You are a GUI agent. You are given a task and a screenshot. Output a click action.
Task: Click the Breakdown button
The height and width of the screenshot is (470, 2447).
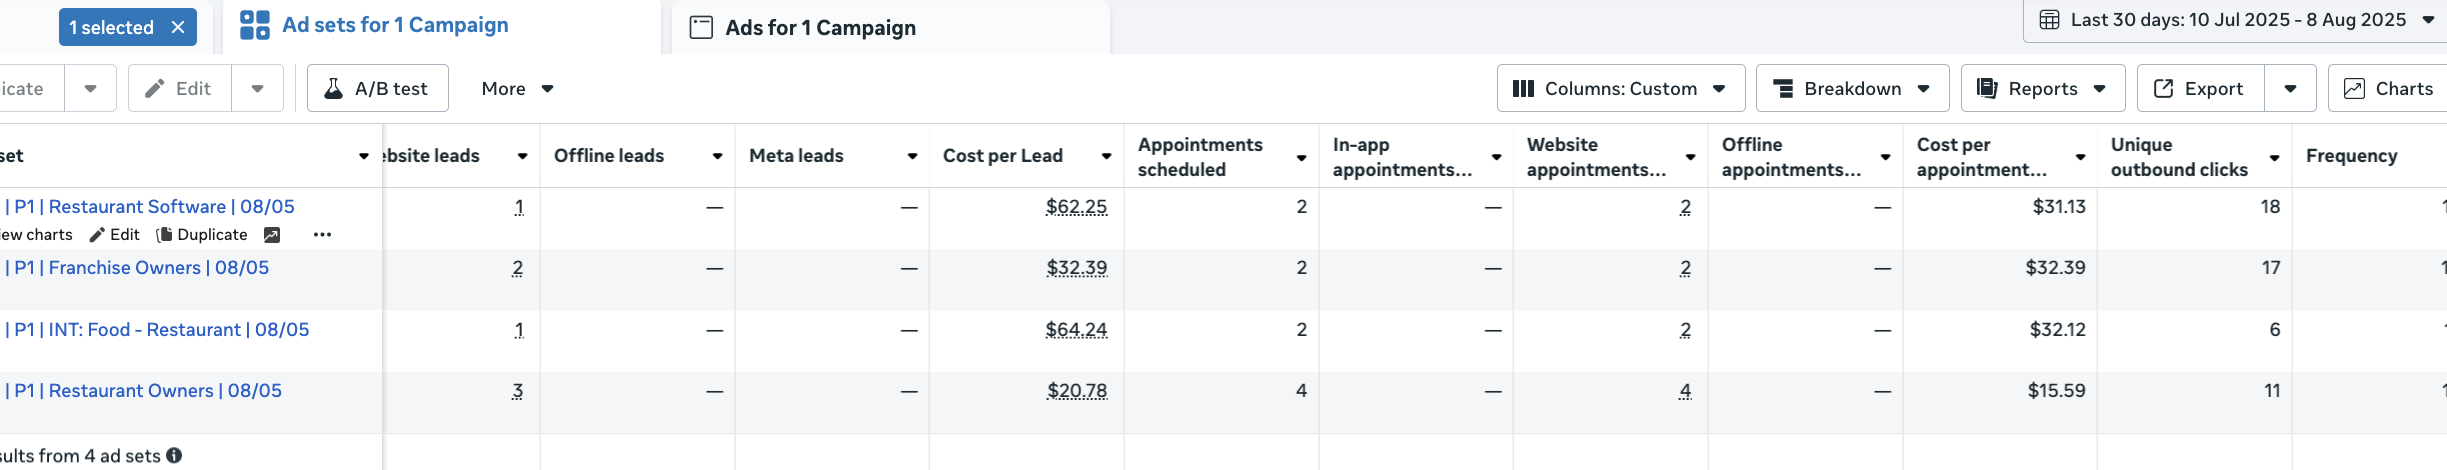click(x=1852, y=89)
